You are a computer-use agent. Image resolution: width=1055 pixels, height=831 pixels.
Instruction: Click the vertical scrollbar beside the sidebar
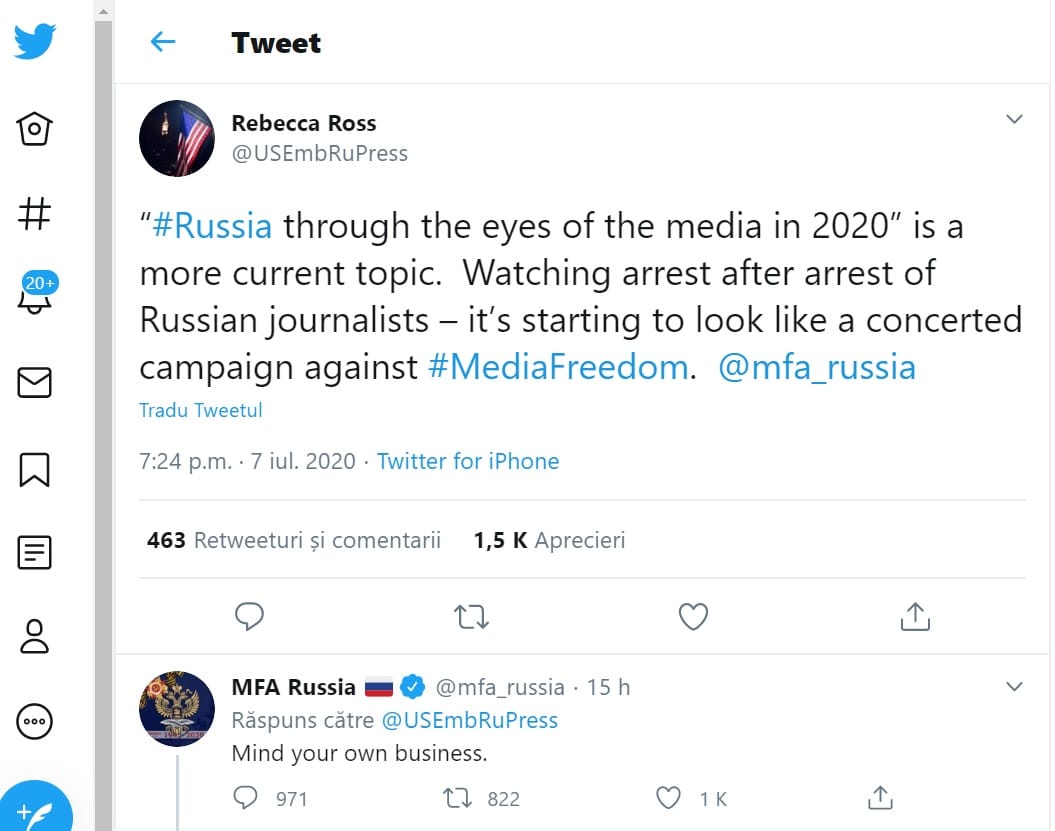tap(103, 417)
